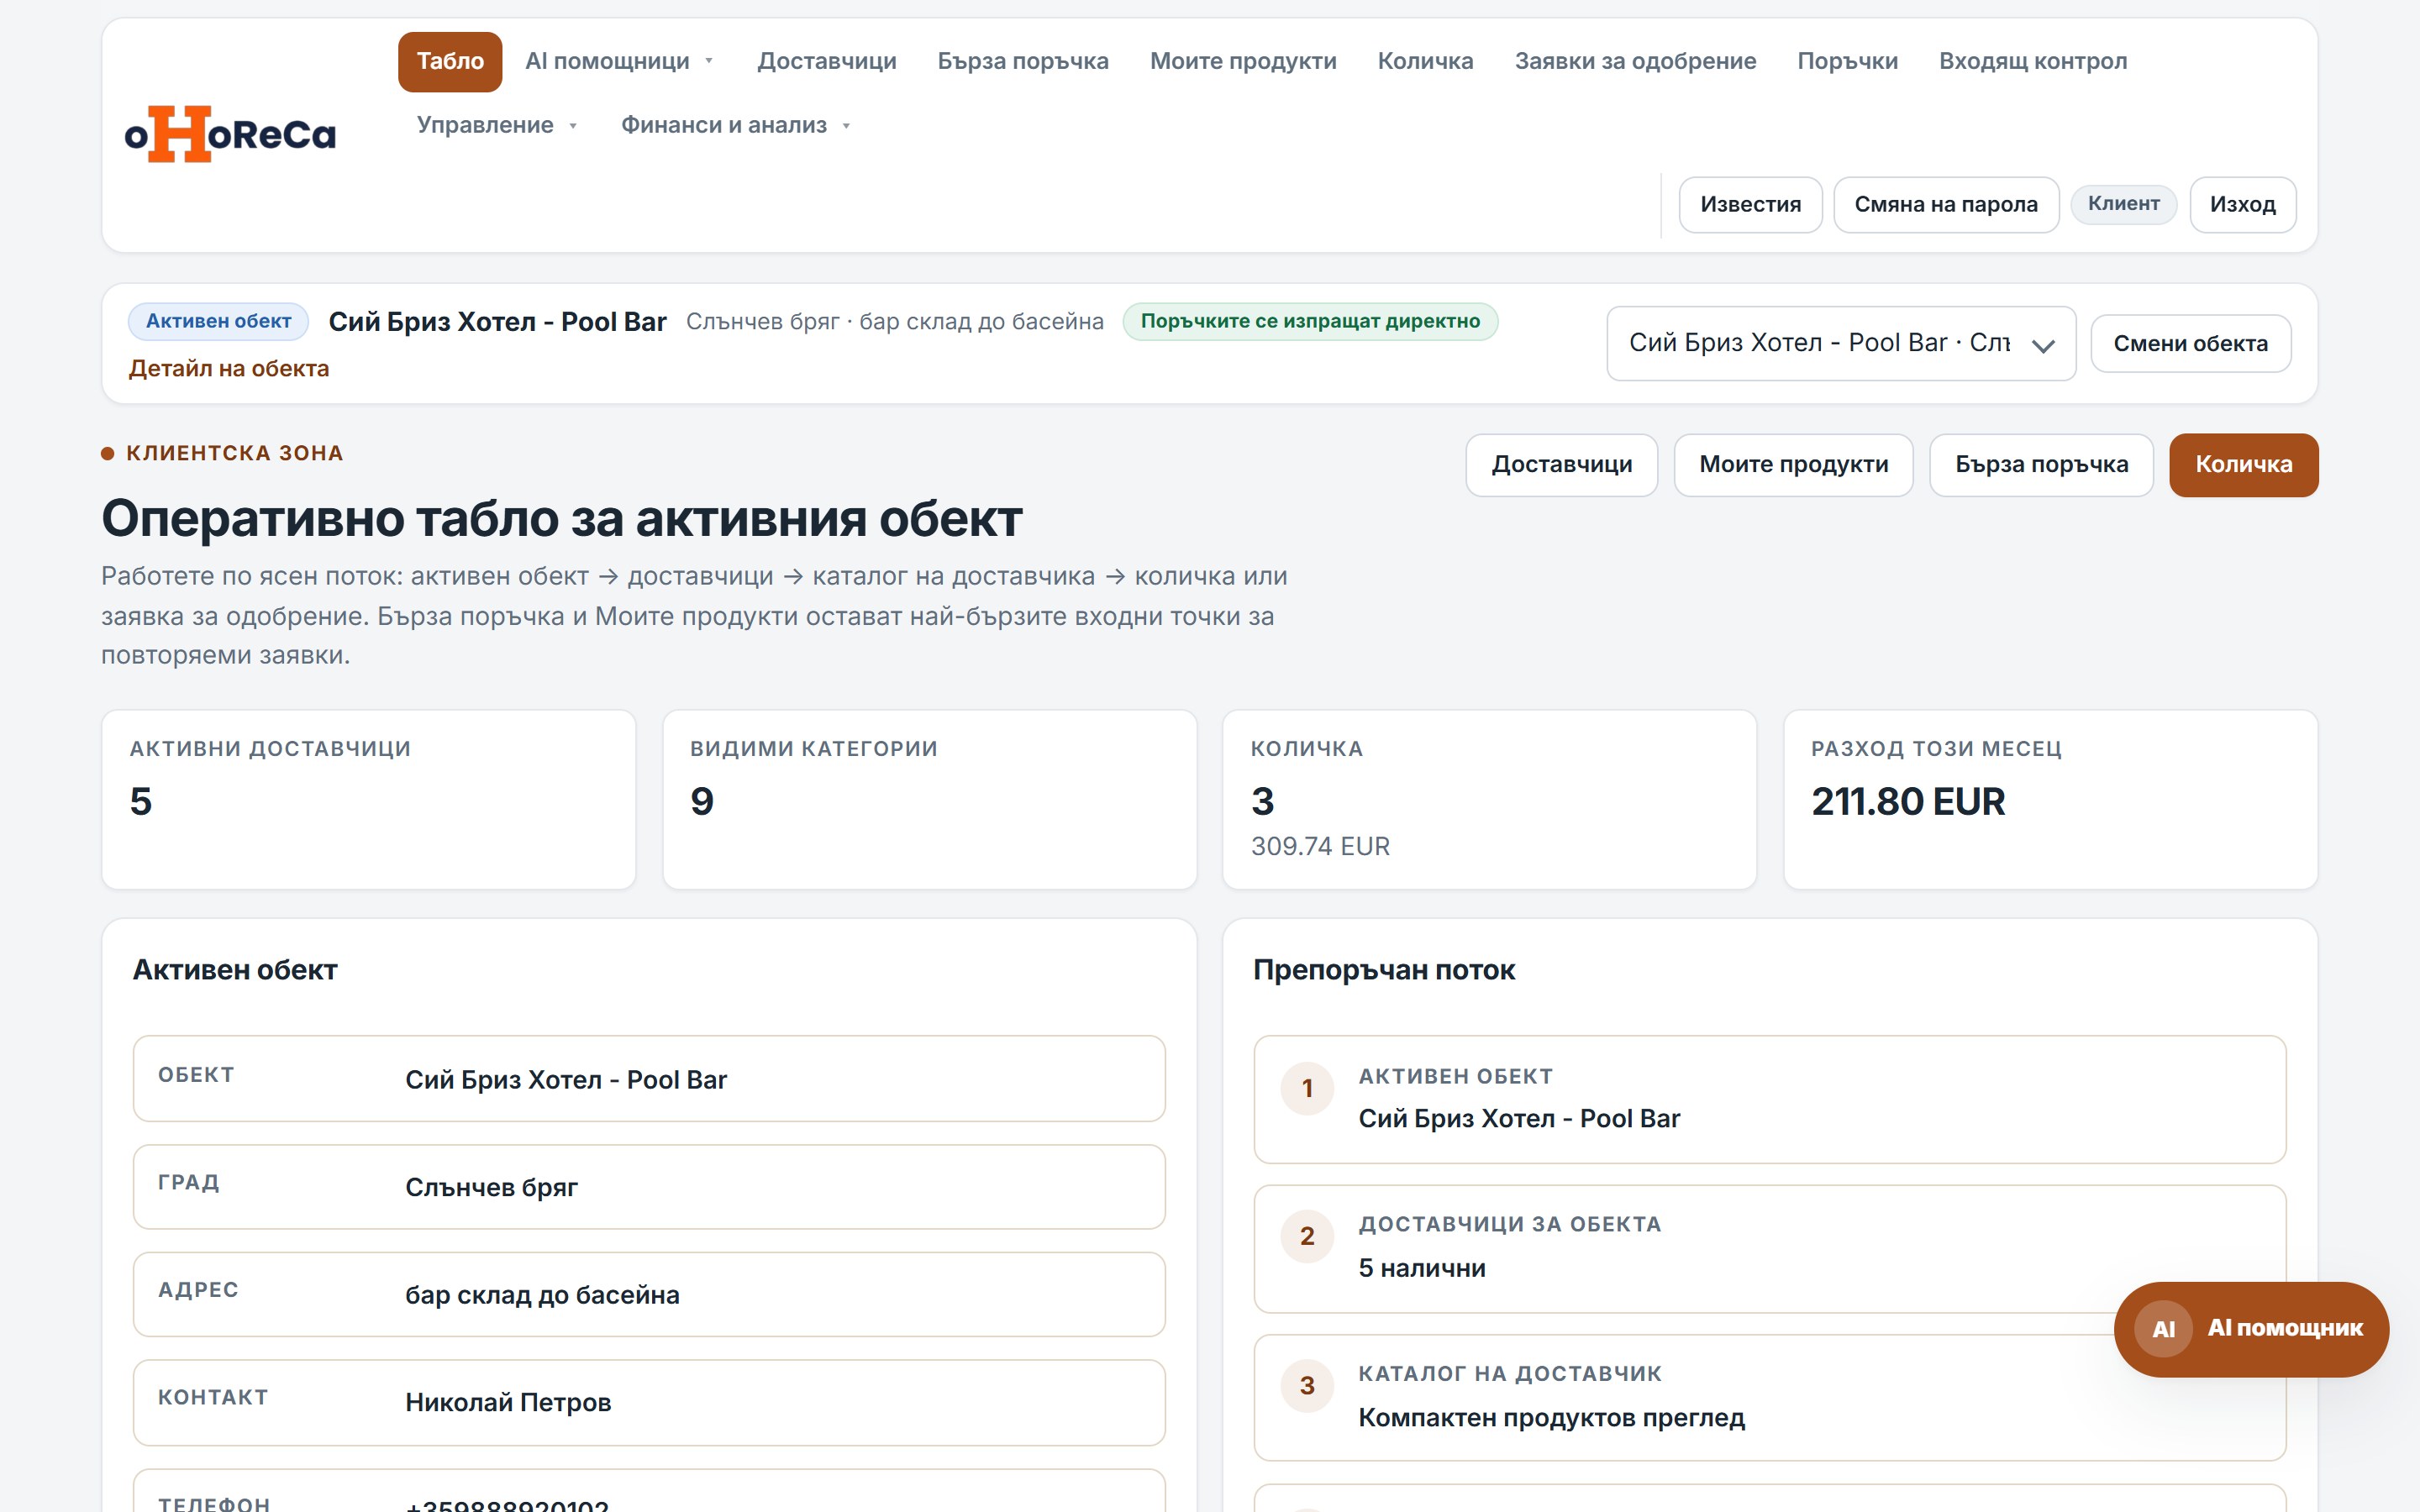Click Бърза поръчка quick action button
Viewport: 2420px width, 1512px height.
pos(2041,465)
